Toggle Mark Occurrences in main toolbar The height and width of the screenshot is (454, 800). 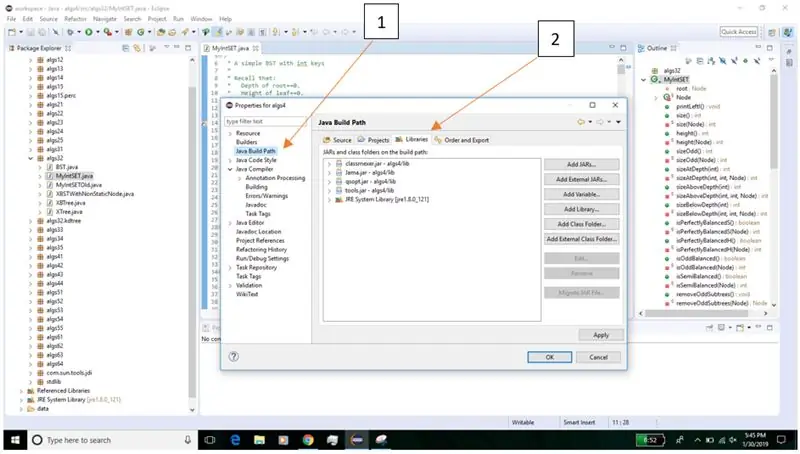tap(218, 32)
